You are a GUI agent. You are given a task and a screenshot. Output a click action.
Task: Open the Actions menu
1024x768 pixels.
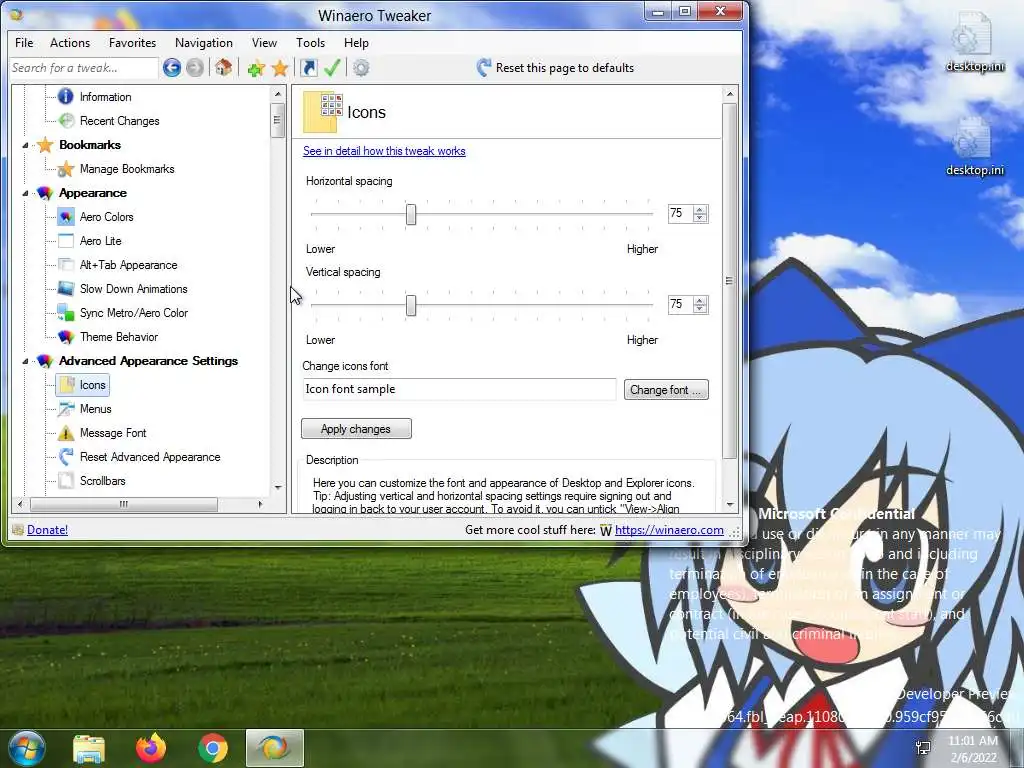[70, 42]
